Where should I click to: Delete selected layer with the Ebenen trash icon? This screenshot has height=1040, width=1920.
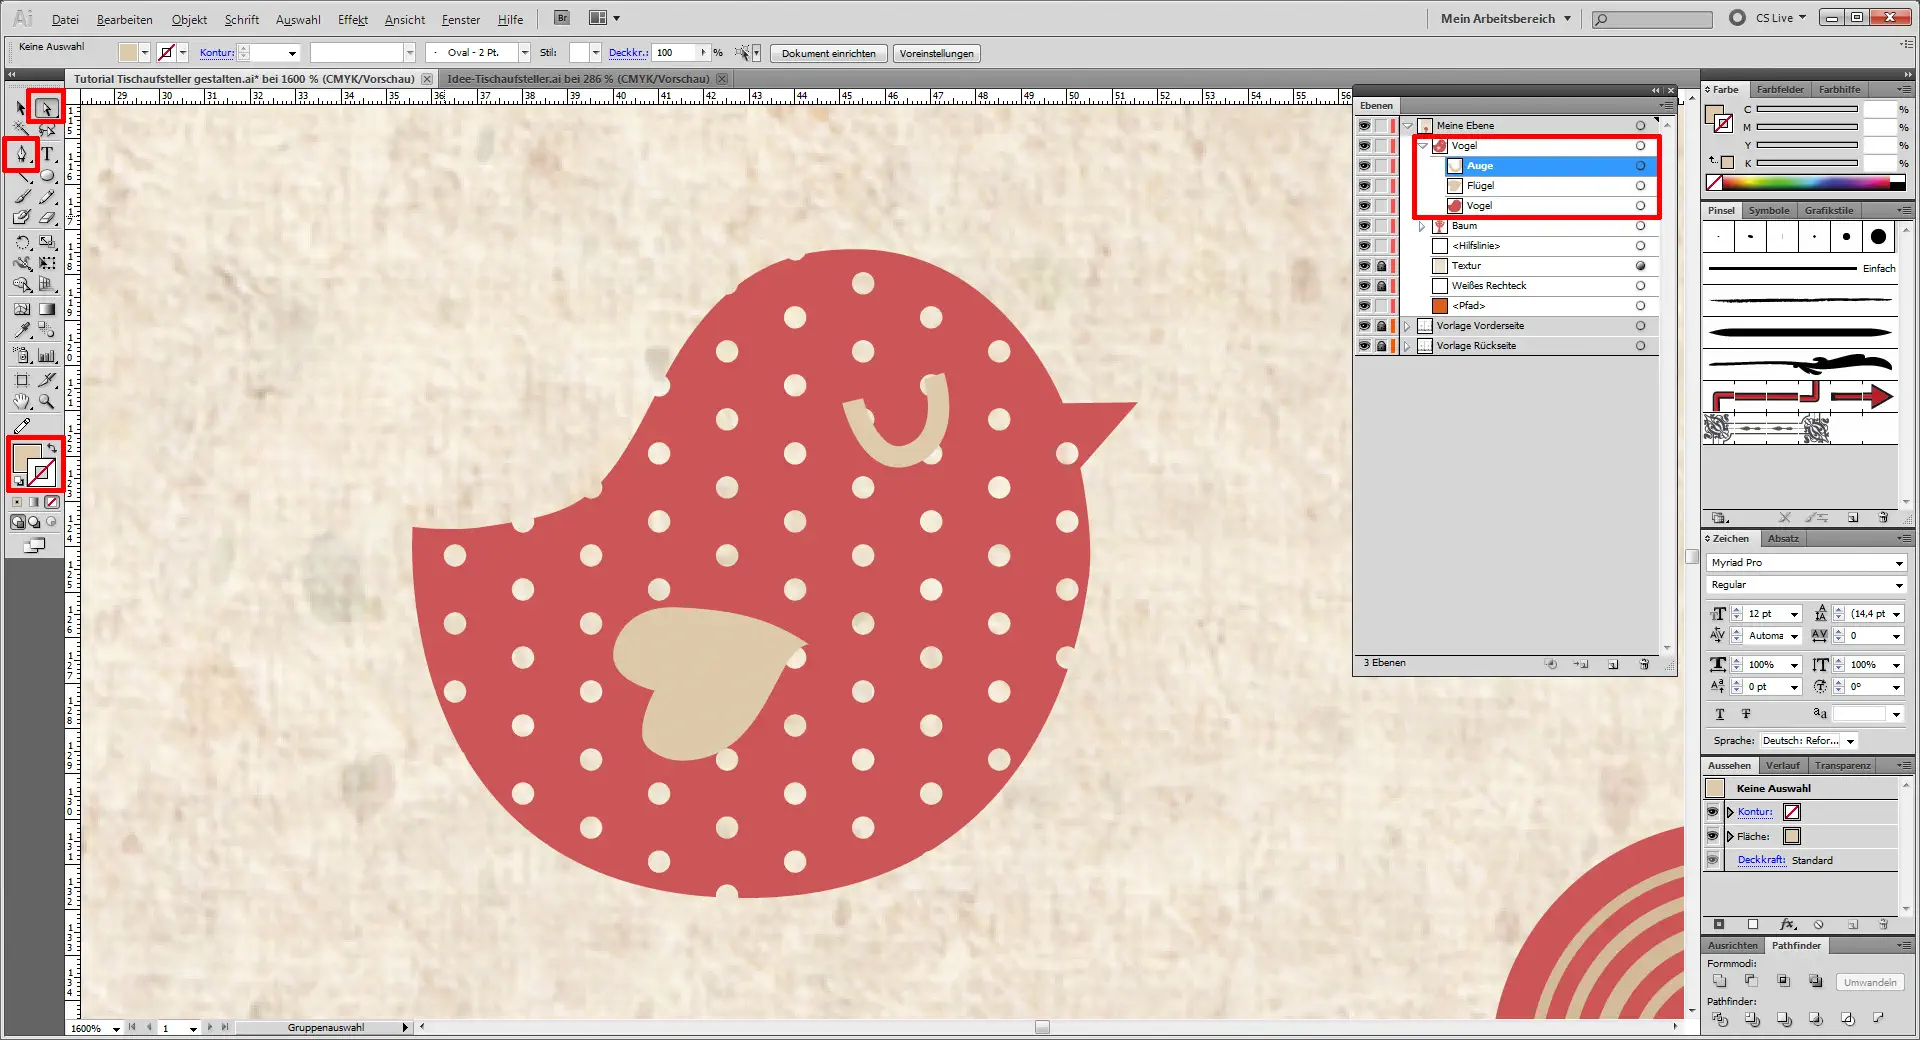1644,664
